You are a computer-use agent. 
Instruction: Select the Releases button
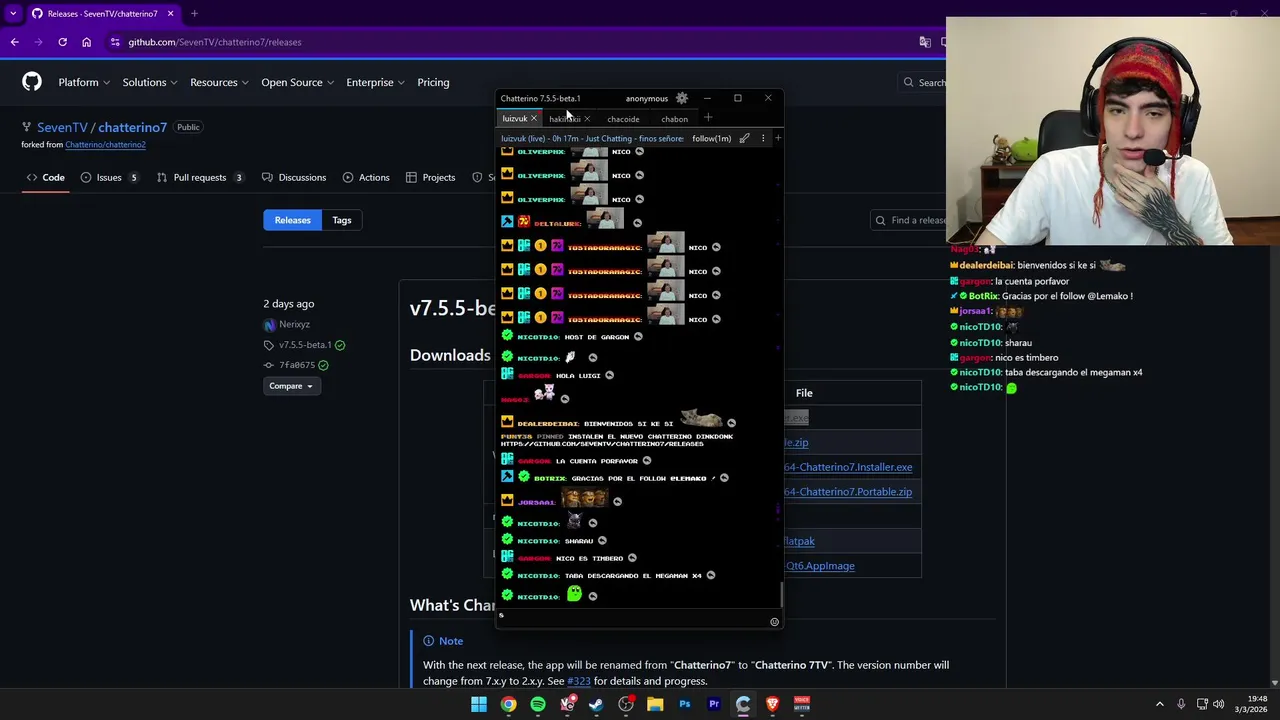(293, 220)
